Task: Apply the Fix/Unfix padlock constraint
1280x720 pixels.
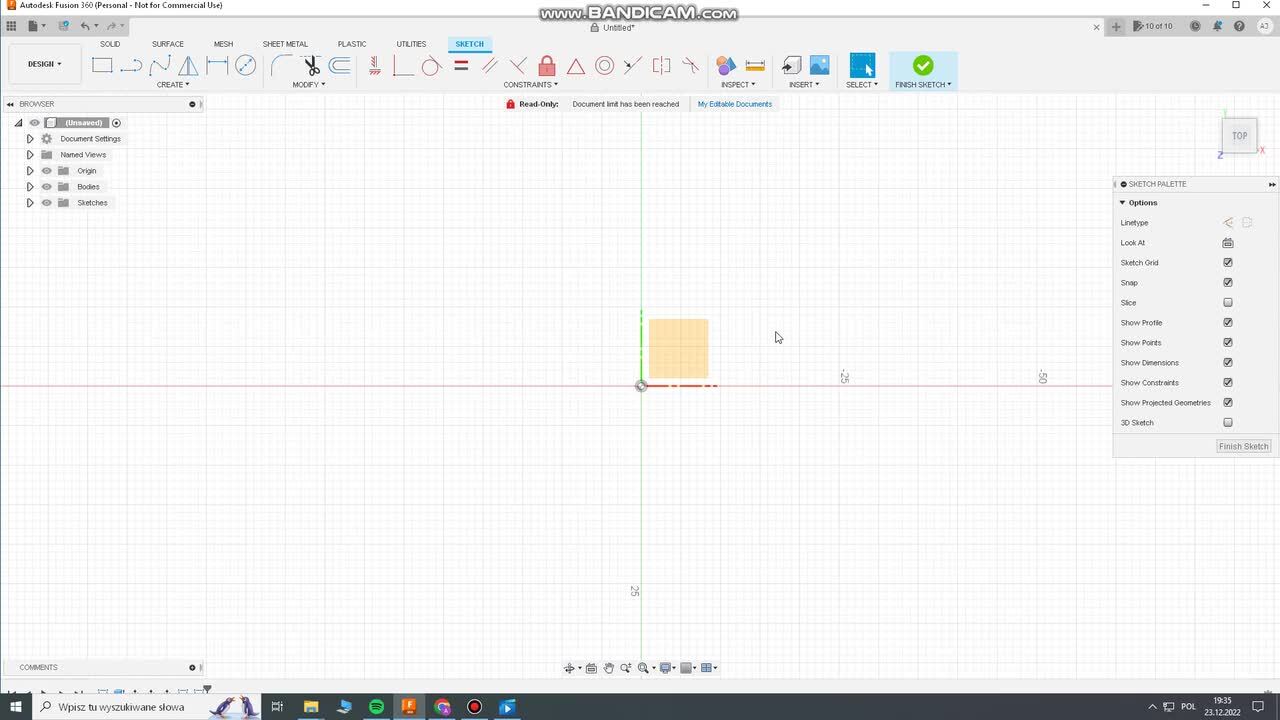Action: [547, 66]
